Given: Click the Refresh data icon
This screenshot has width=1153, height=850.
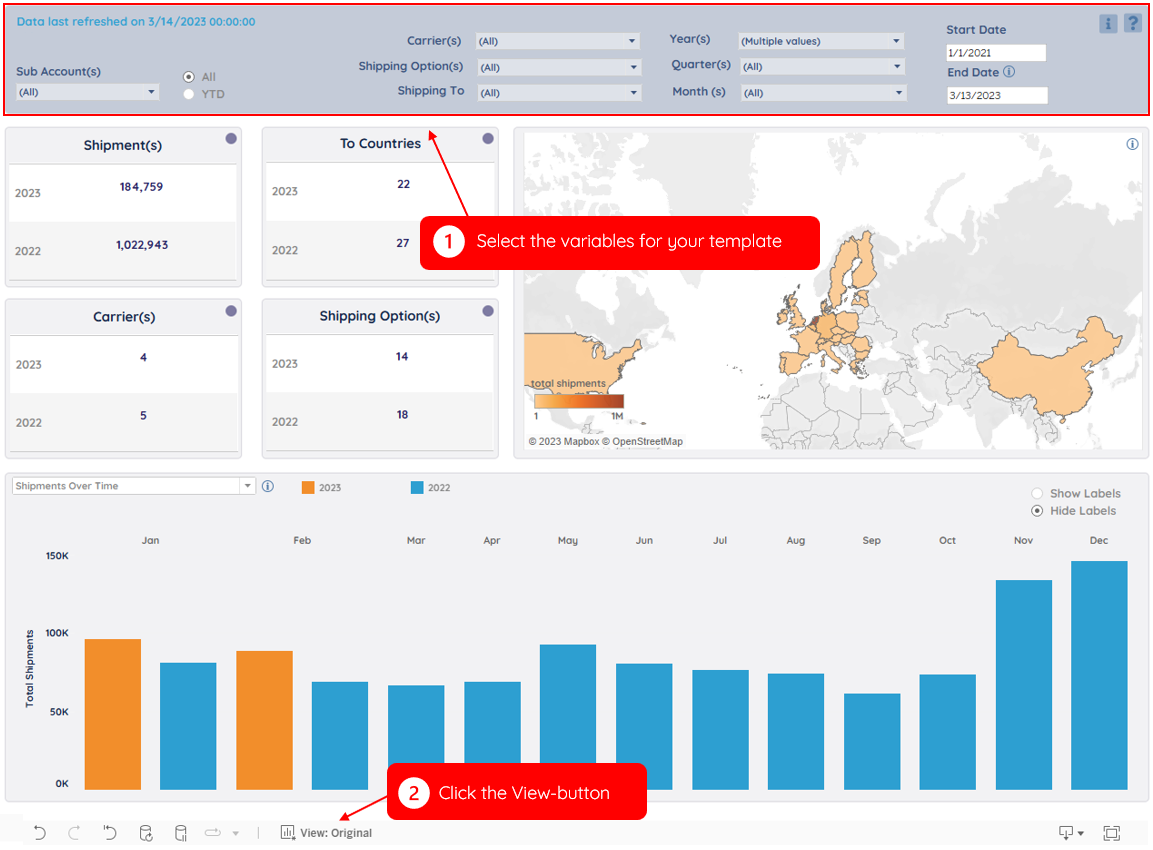Looking at the screenshot, I should coord(146,832).
